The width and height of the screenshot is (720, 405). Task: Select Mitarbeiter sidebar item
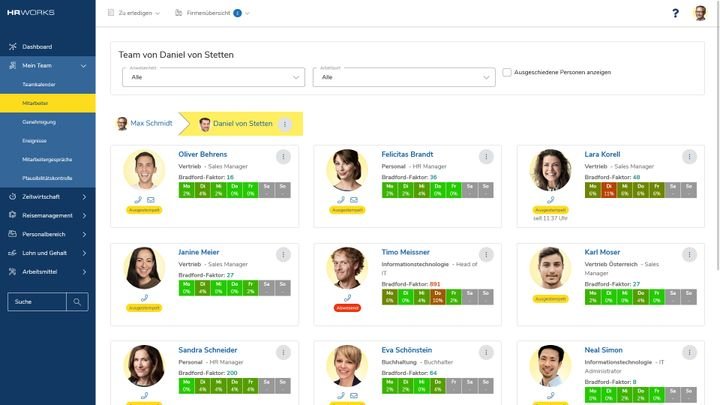tap(48, 103)
